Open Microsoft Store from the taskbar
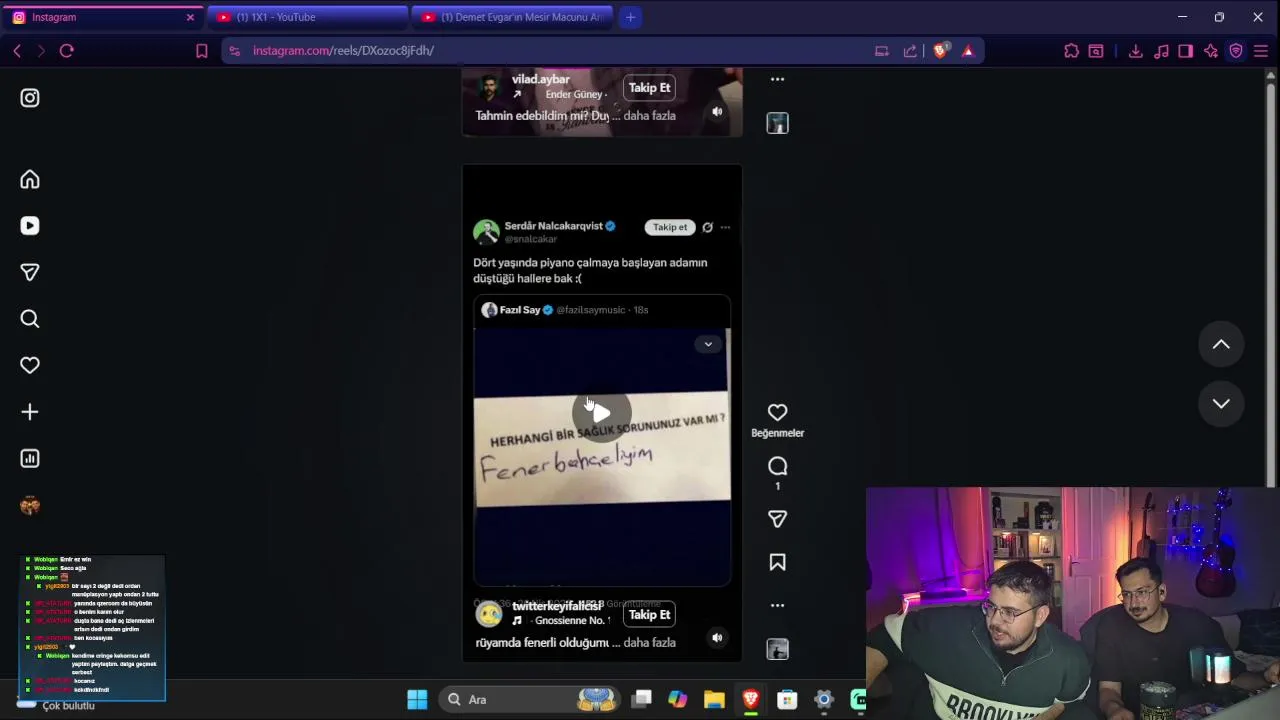 coord(787,699)
